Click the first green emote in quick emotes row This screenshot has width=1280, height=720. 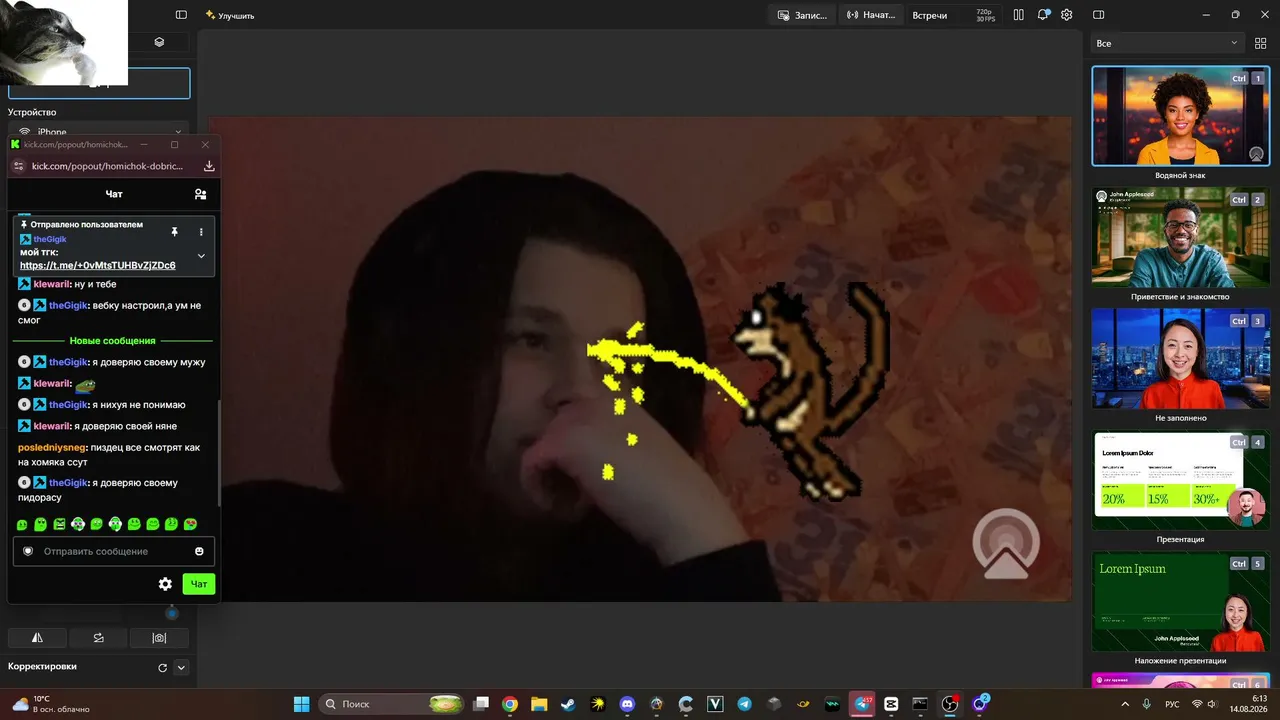click(22, 524)
